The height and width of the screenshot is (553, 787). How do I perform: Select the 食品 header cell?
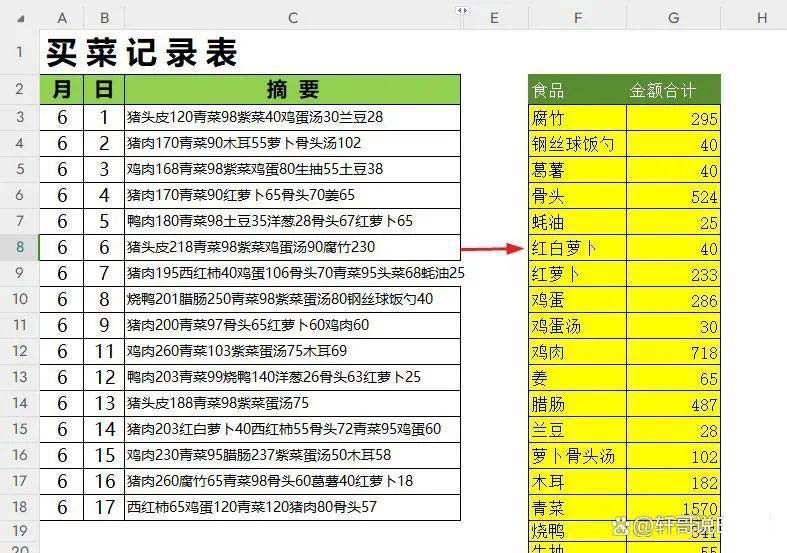click(578, 90)
